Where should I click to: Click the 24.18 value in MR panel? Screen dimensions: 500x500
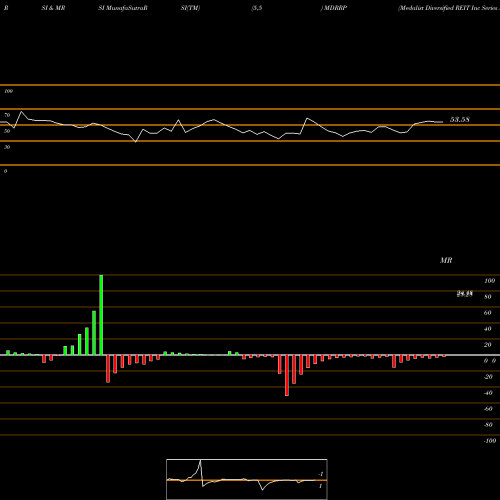click(465, 294)
